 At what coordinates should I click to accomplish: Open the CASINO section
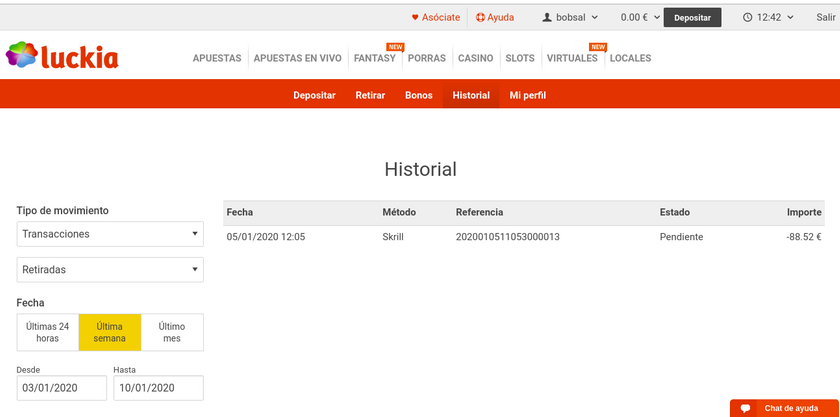476,58
